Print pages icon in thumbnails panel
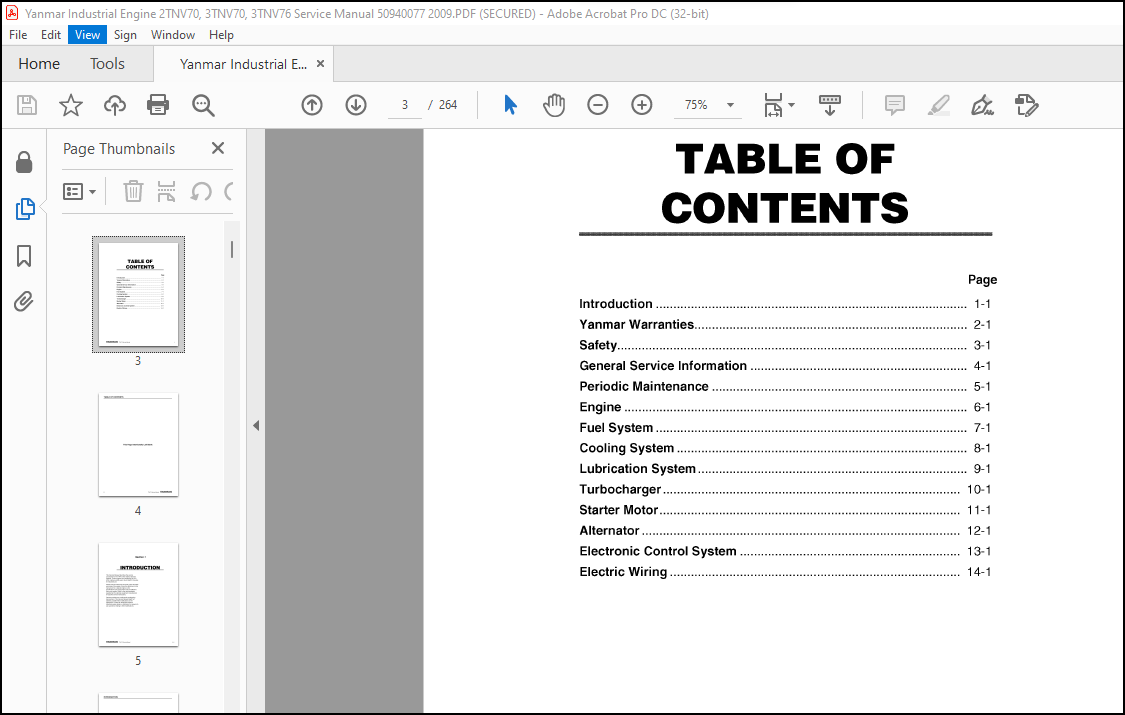 [x=166, y=191]
